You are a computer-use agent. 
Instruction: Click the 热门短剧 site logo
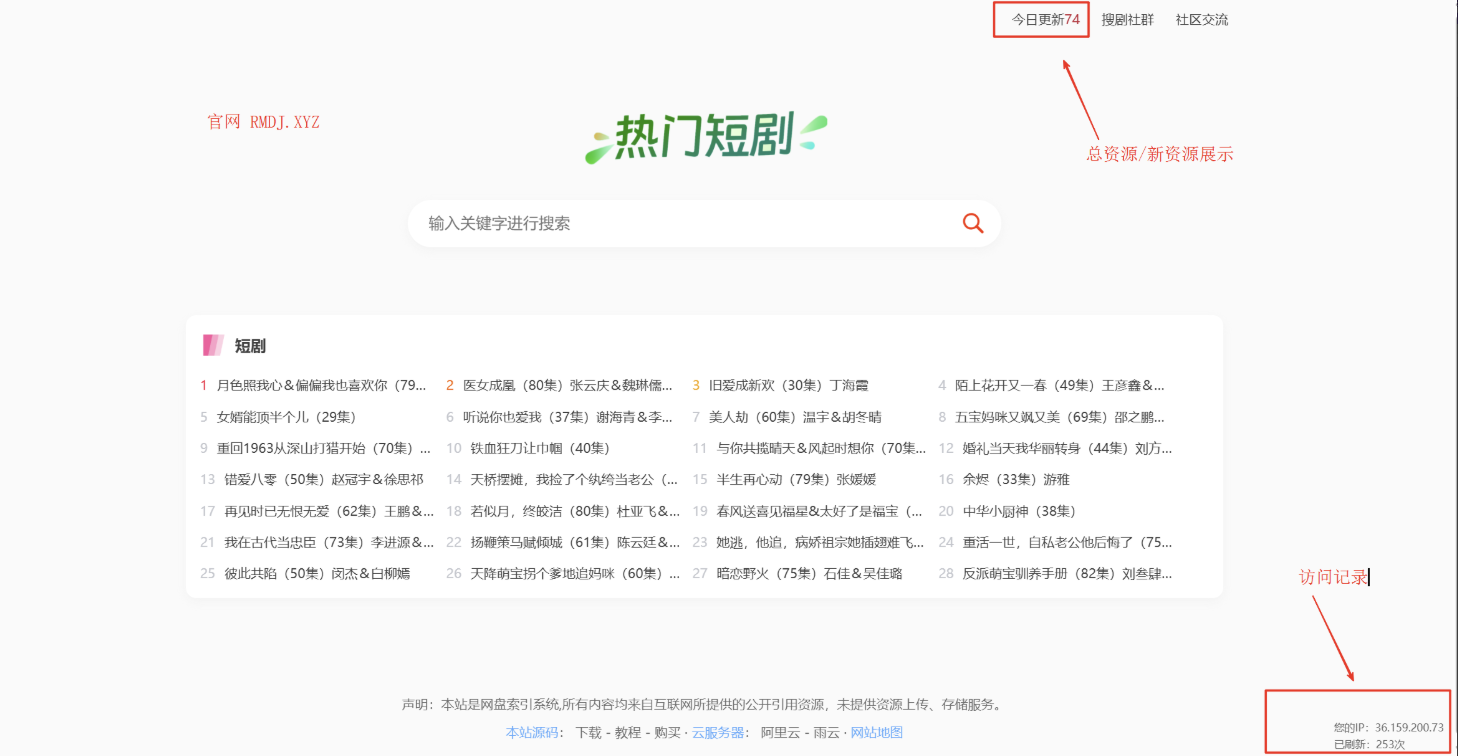pyautogui.click(x=704, y=133)
